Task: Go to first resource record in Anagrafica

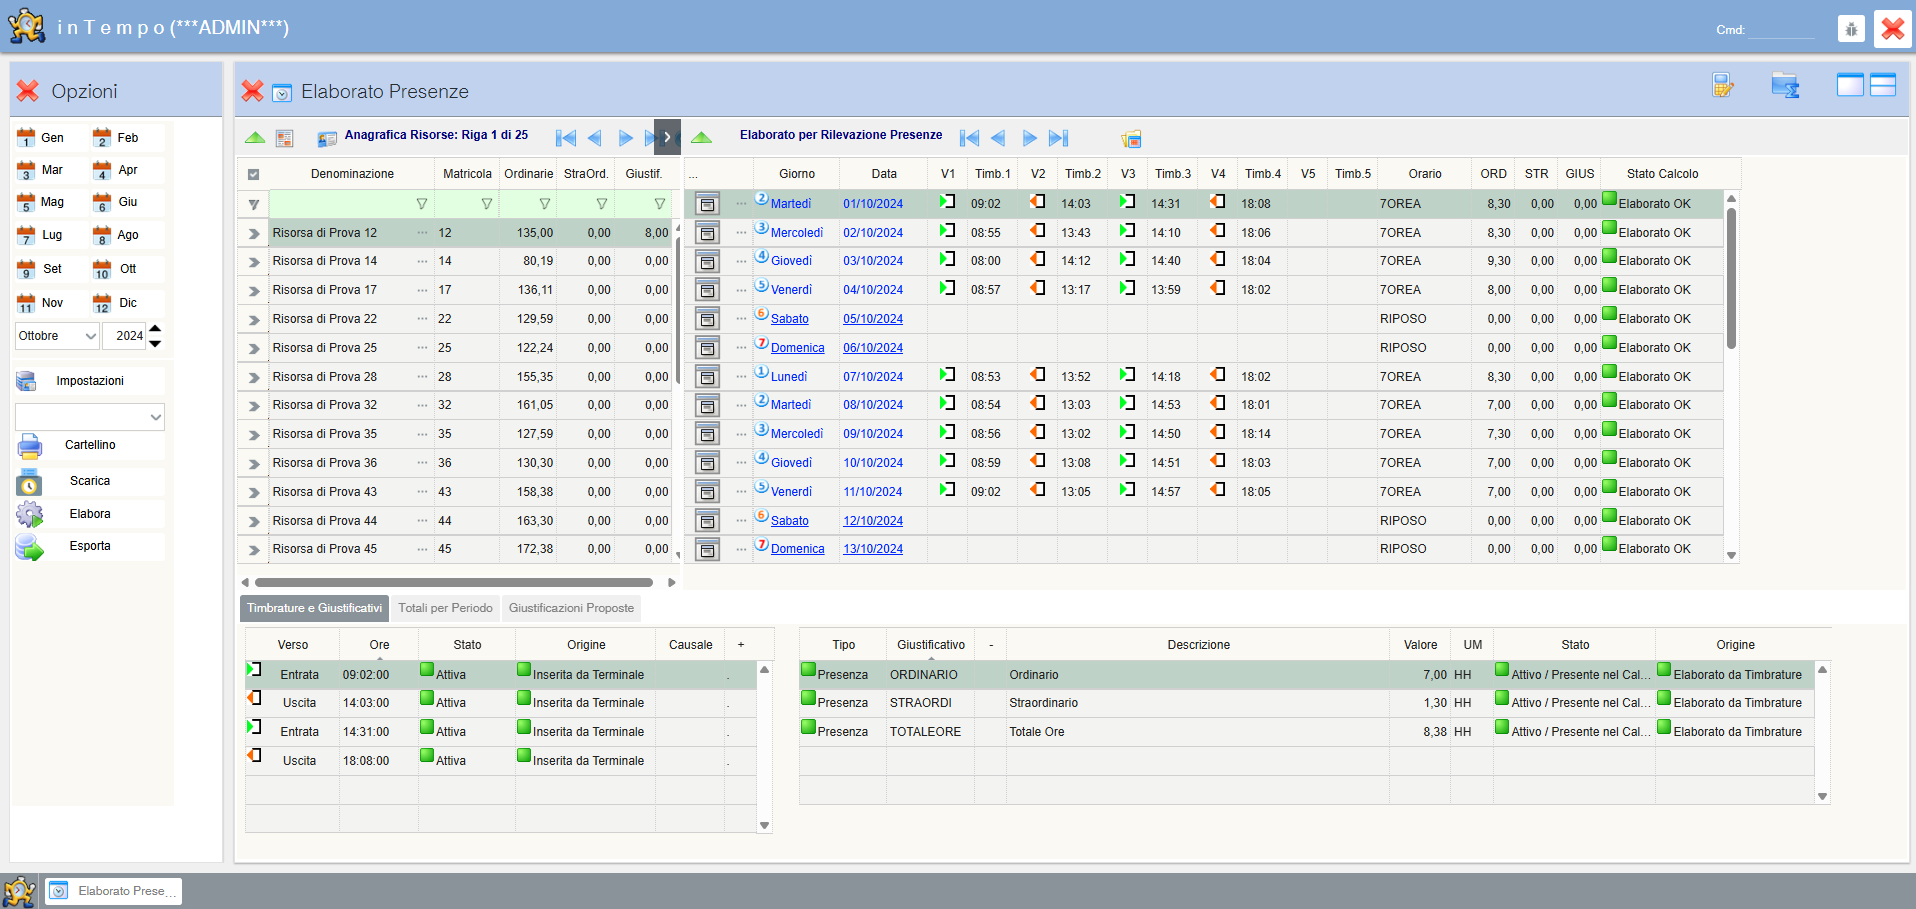Action: tap(566, 138)
